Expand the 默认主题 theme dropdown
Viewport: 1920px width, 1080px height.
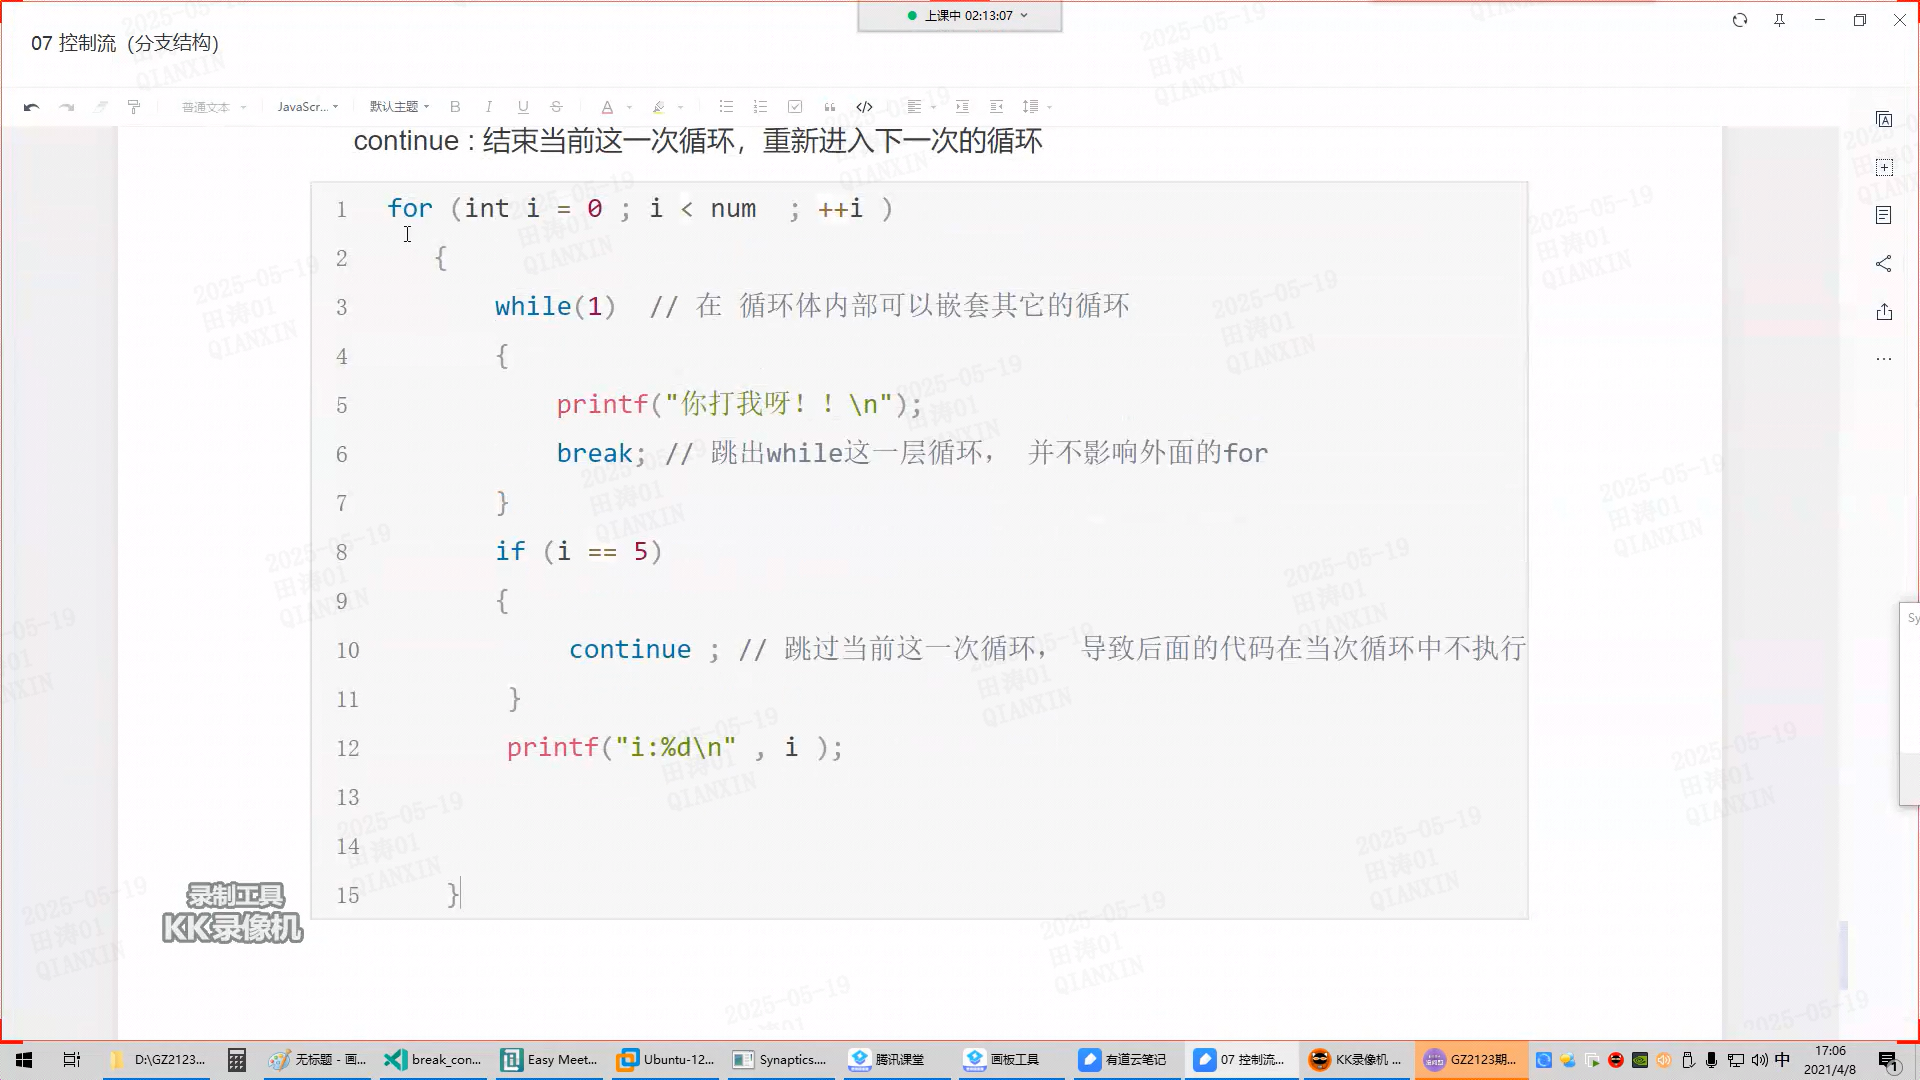(399, 107)
